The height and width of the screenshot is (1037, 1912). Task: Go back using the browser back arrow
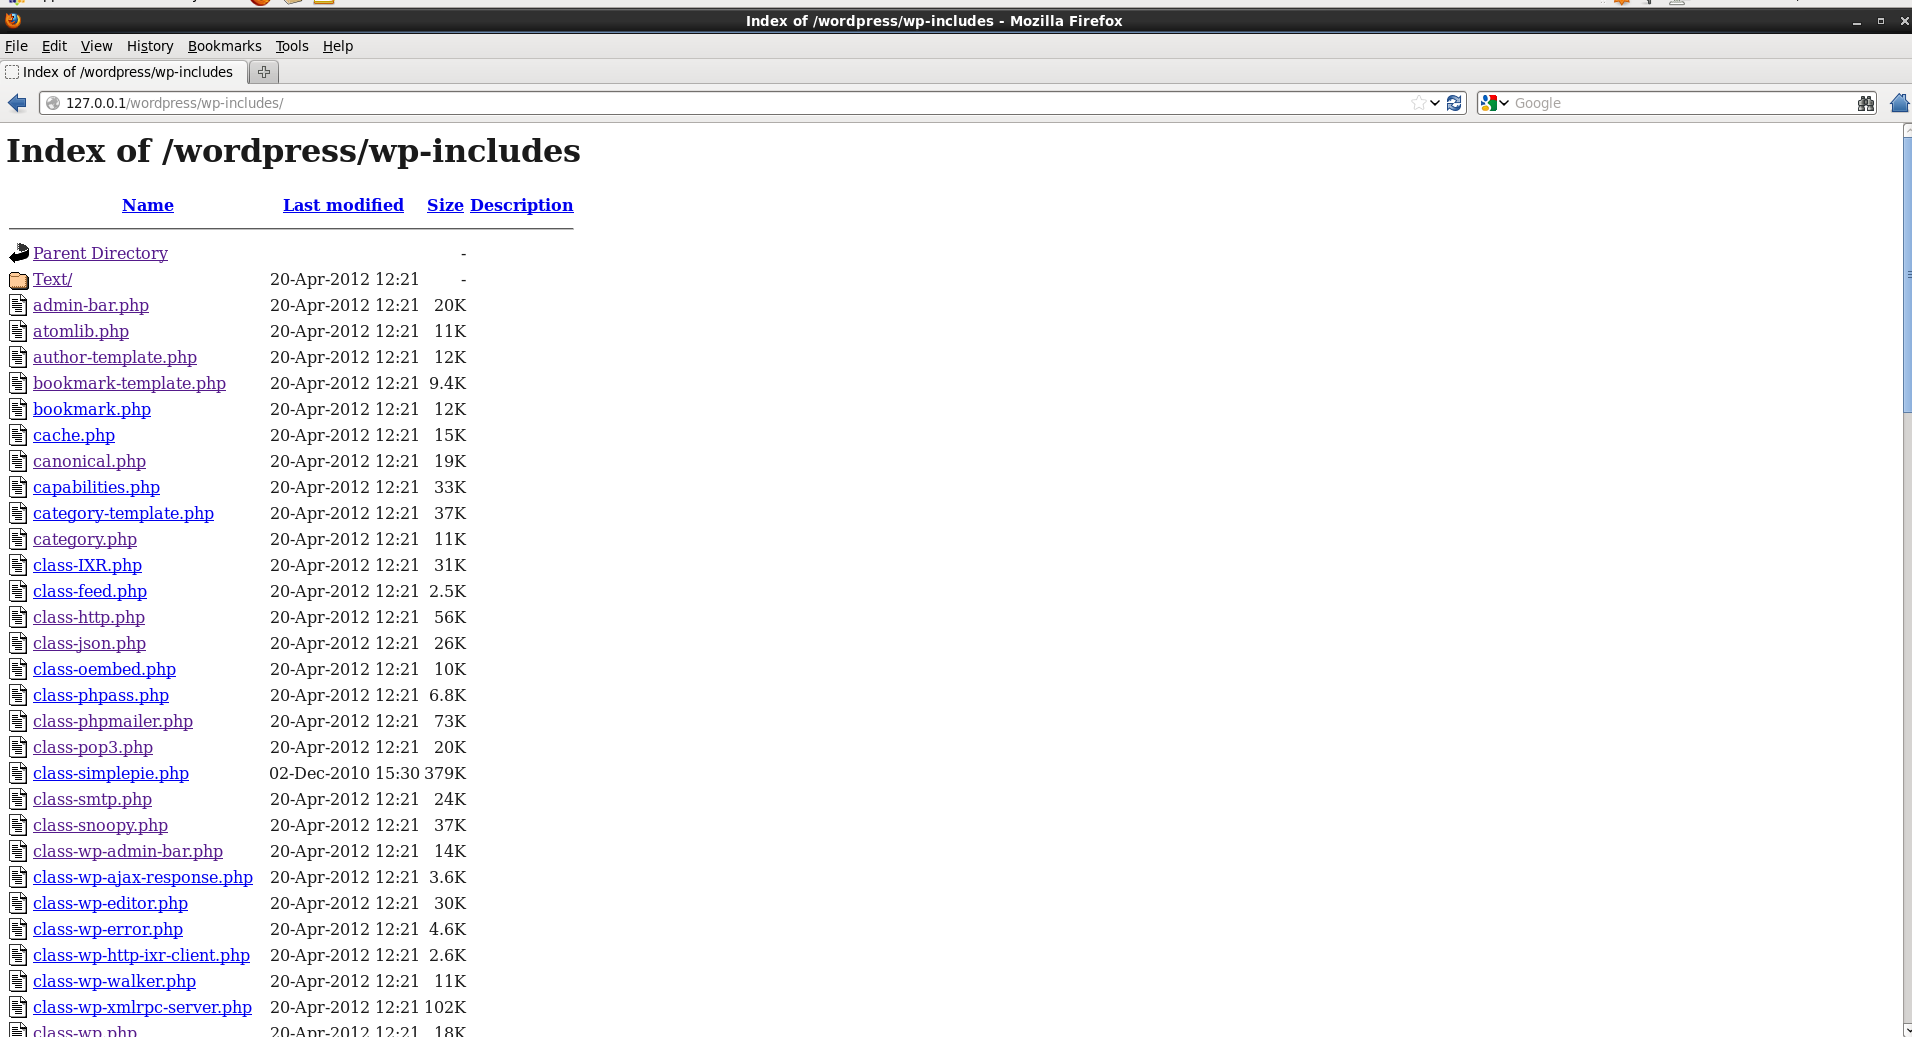click(x=17, y=103)
